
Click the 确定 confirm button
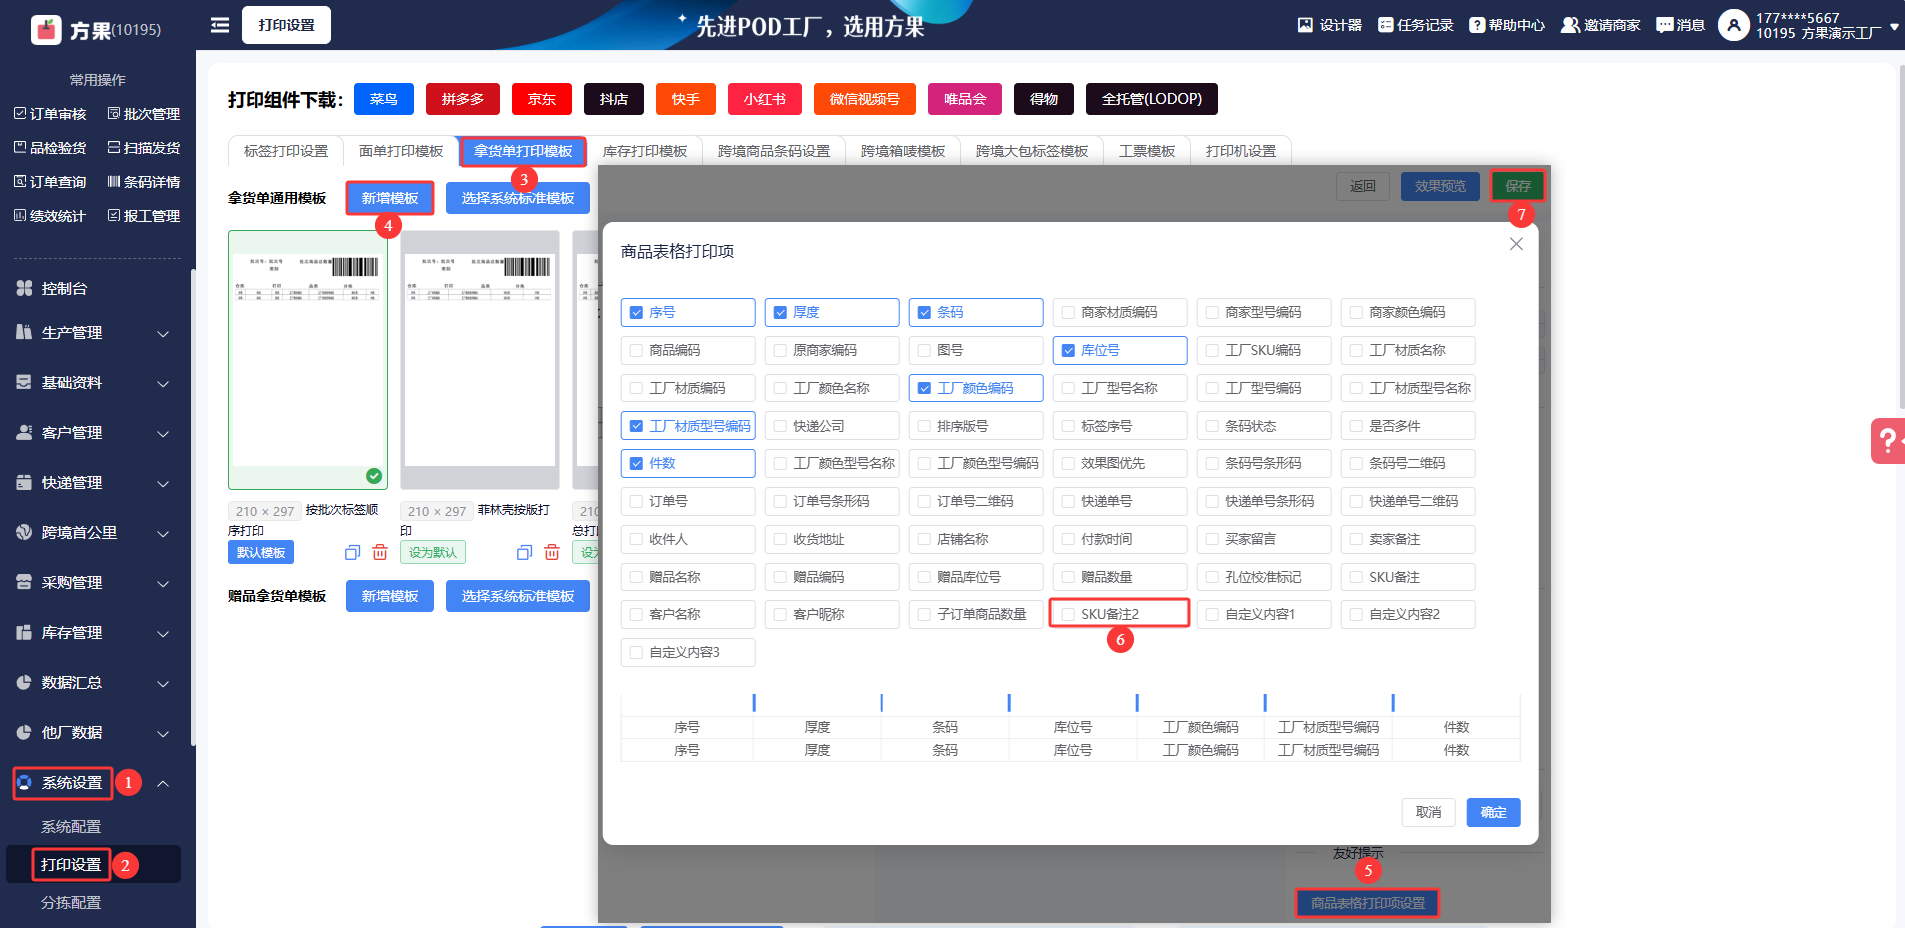click(x=1493, y=812)
